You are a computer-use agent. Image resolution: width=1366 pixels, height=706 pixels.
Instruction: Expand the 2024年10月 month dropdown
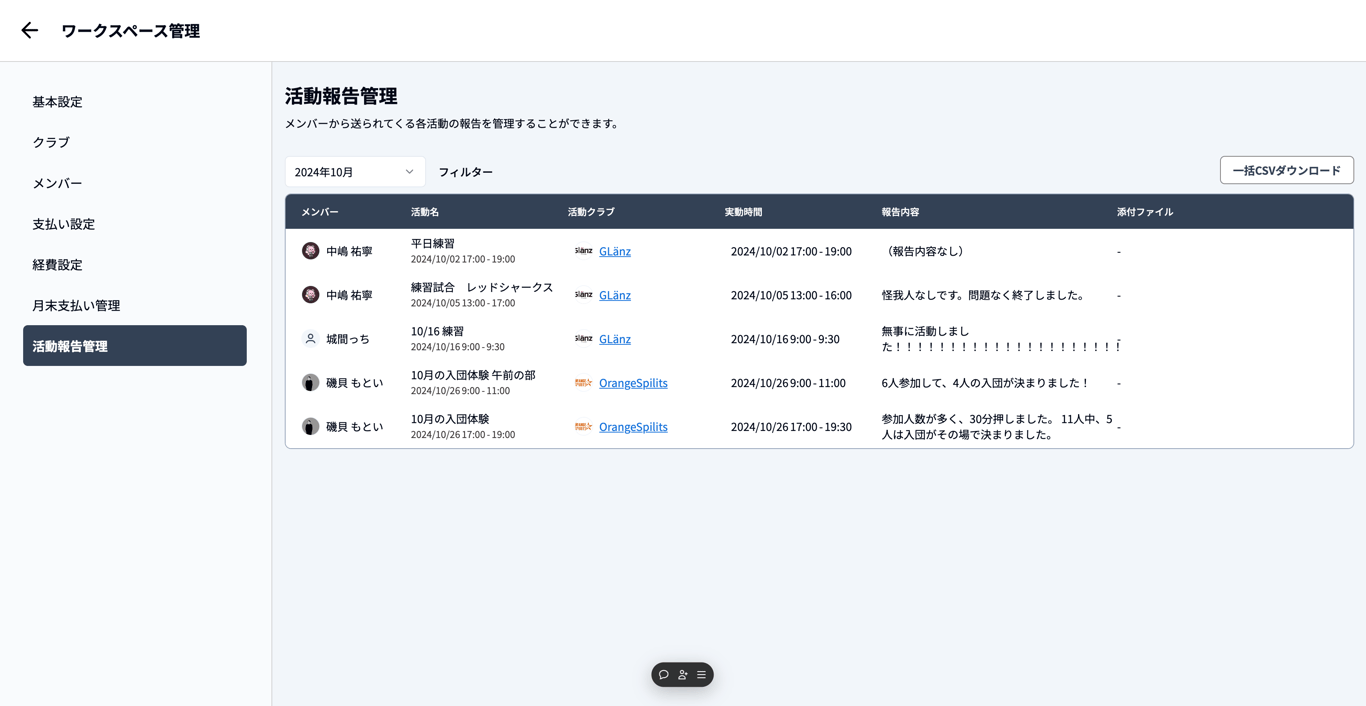(x=355, y=172)
